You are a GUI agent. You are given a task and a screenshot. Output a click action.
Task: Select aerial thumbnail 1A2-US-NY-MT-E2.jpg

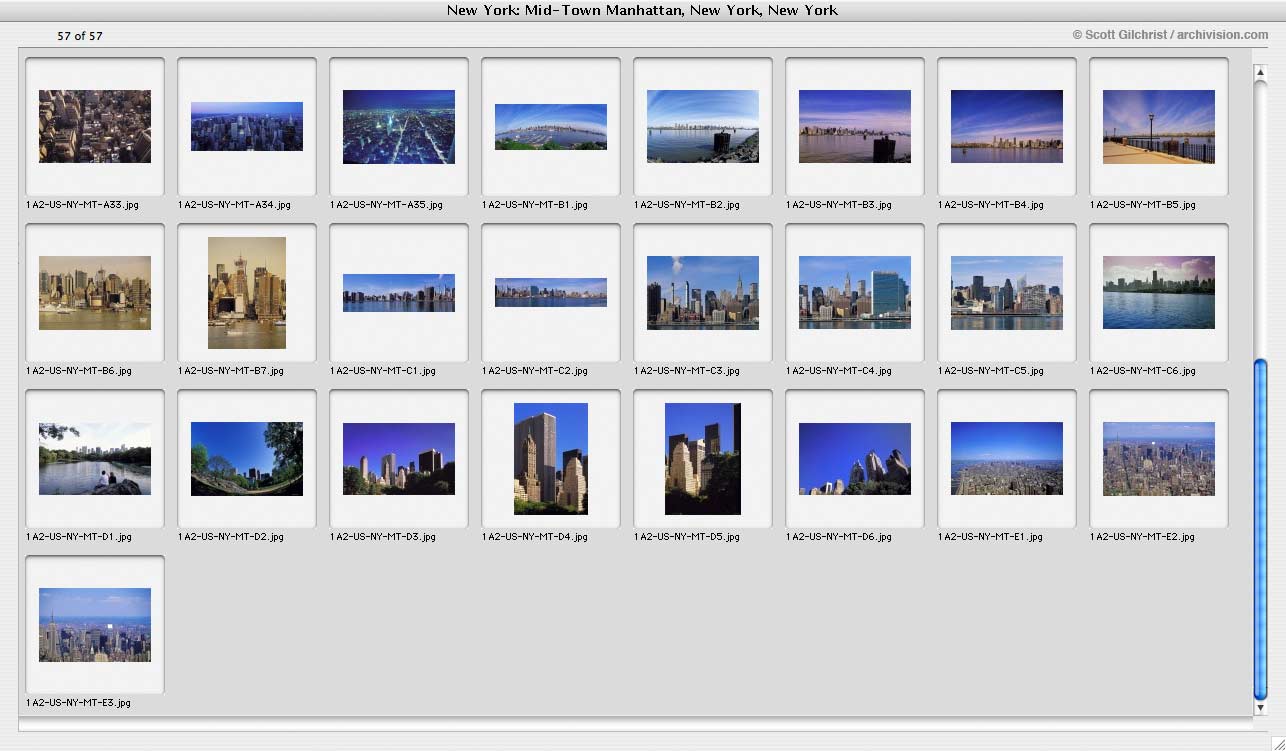1159,459
